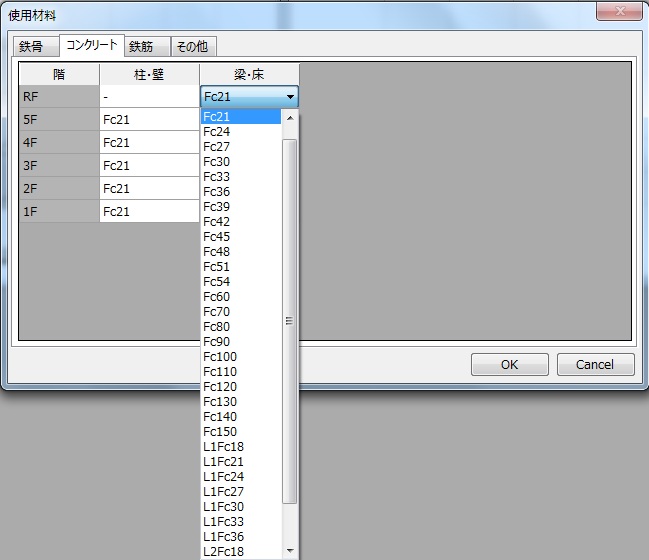
Task: Pick Fc90 in the list
Action: (x=241, y=341)
